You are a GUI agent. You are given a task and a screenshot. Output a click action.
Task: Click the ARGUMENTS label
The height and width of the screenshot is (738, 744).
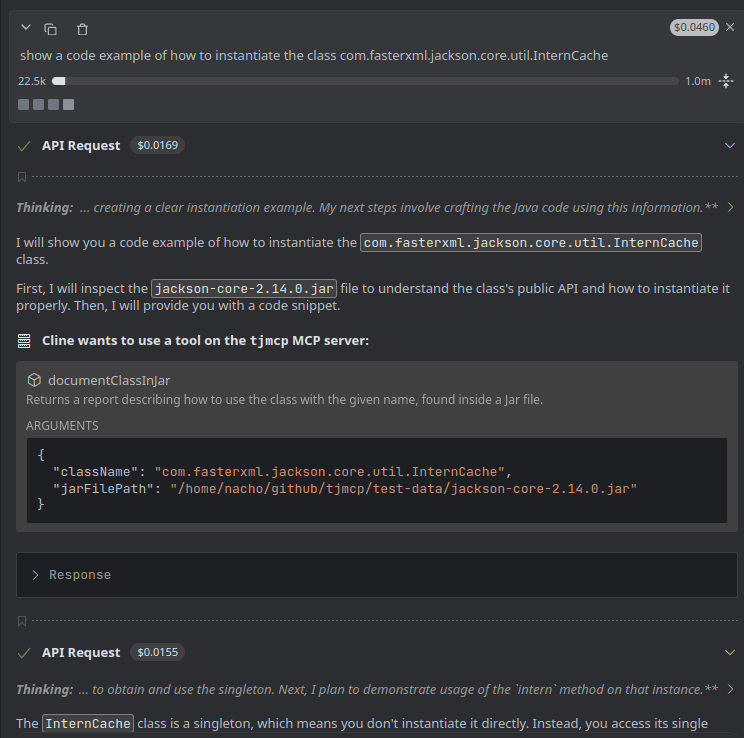62,426
